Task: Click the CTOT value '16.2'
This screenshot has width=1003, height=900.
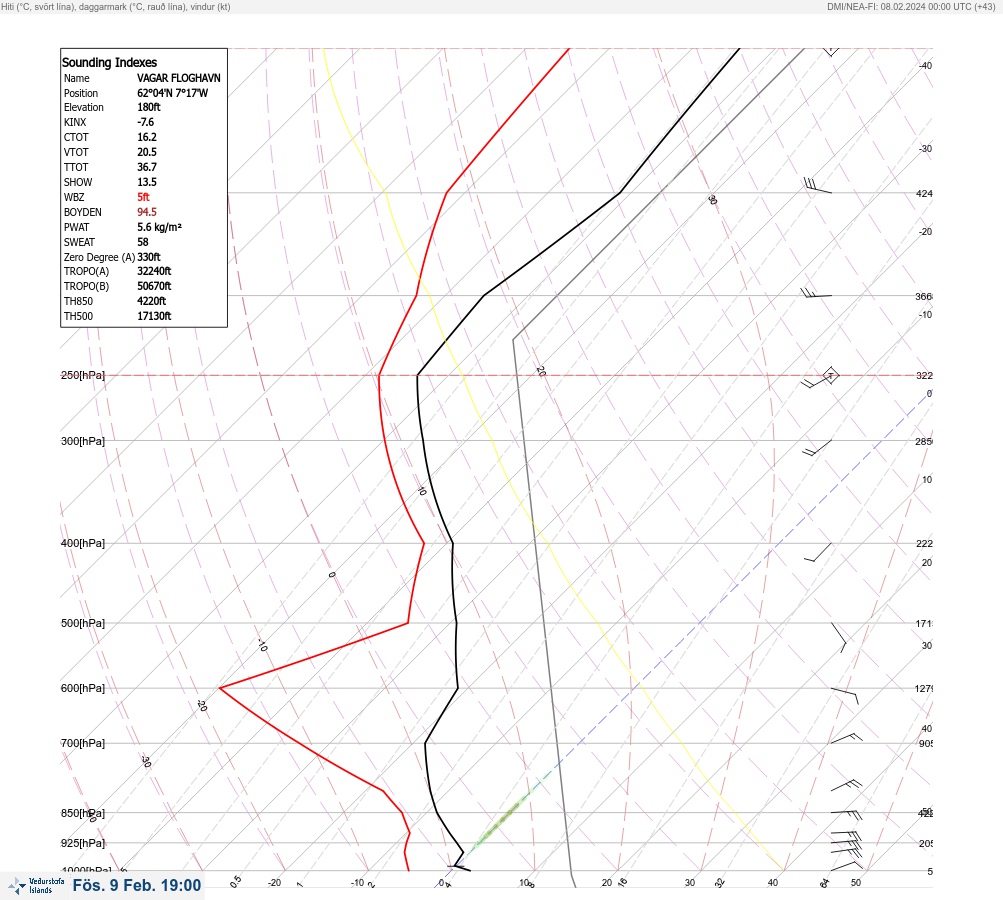Action: pos(146,137)
